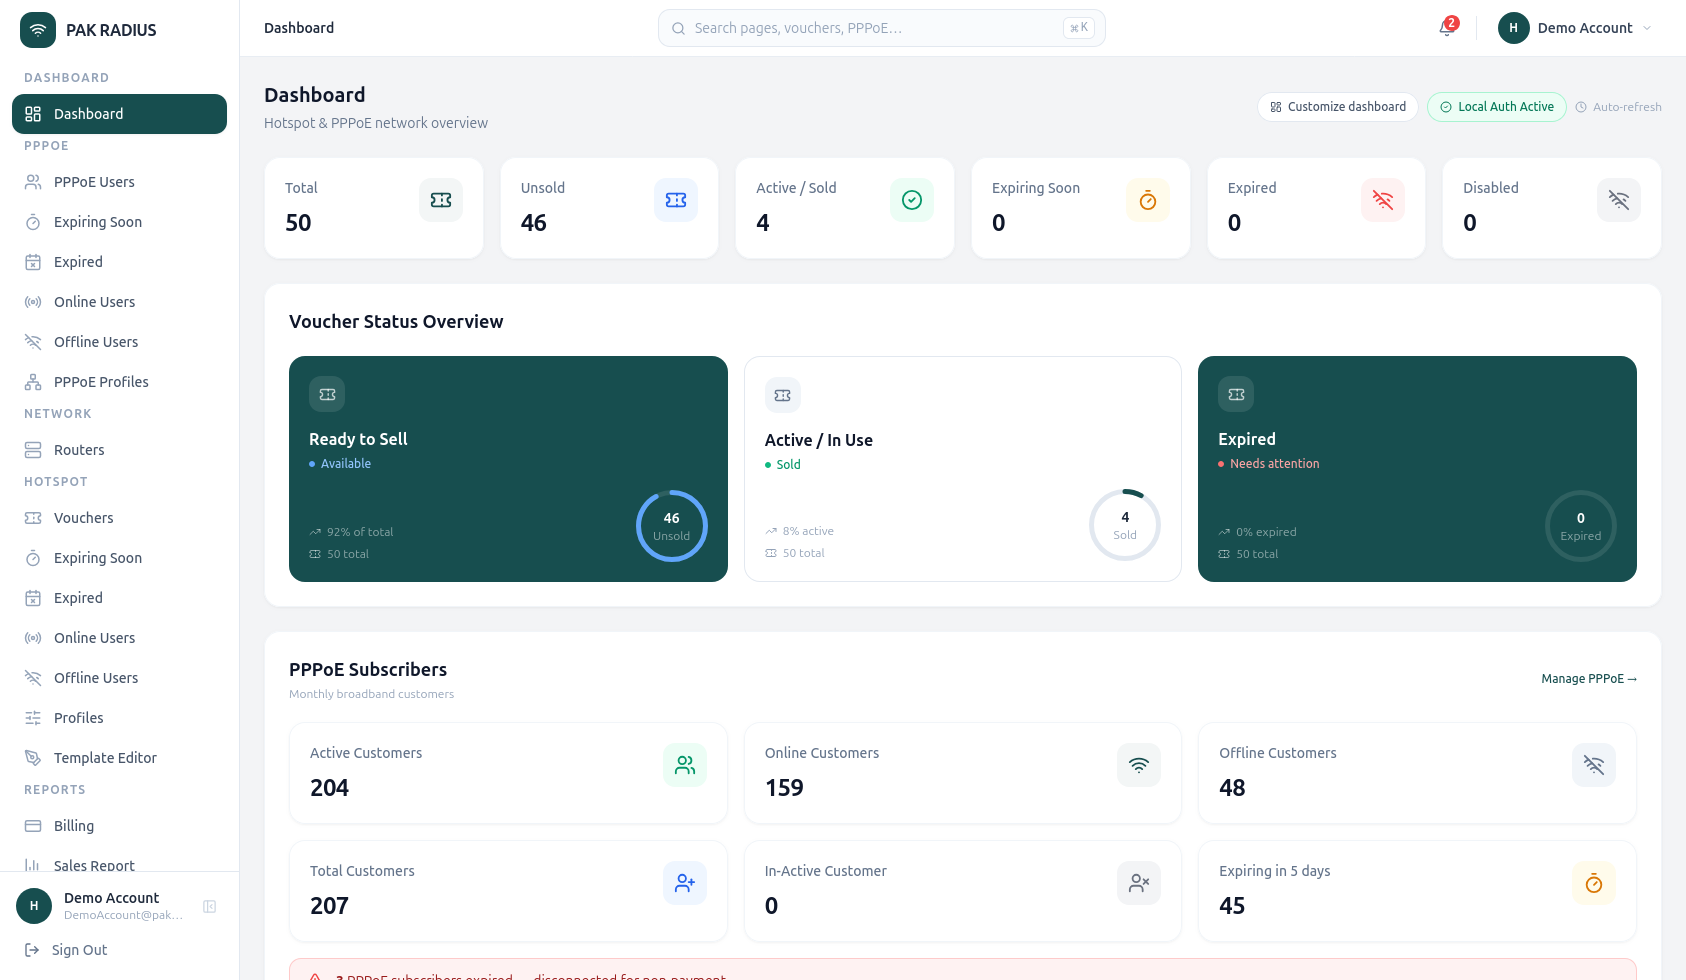Click the Total vouchers ticket icon

coord(441,200)
